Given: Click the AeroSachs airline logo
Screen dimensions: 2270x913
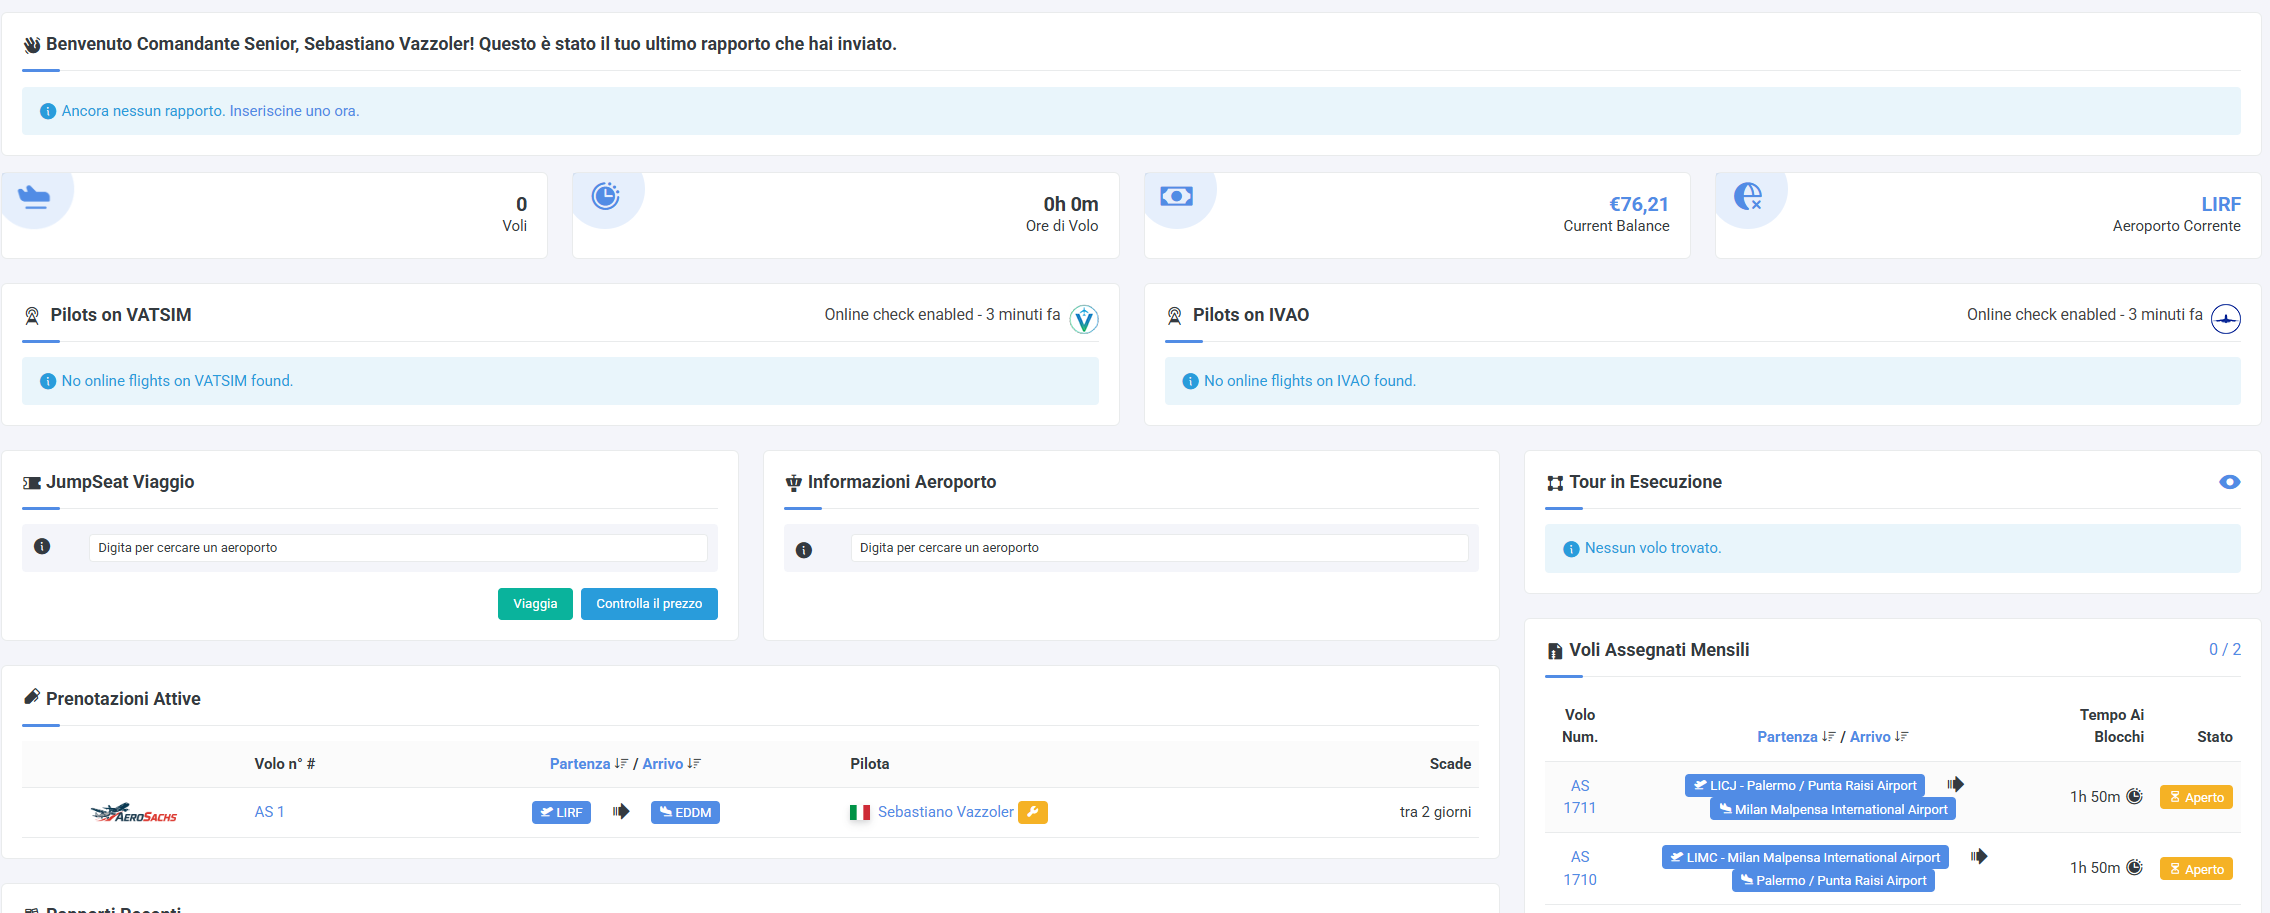Looking at the screenshot, I should point(134,813).
